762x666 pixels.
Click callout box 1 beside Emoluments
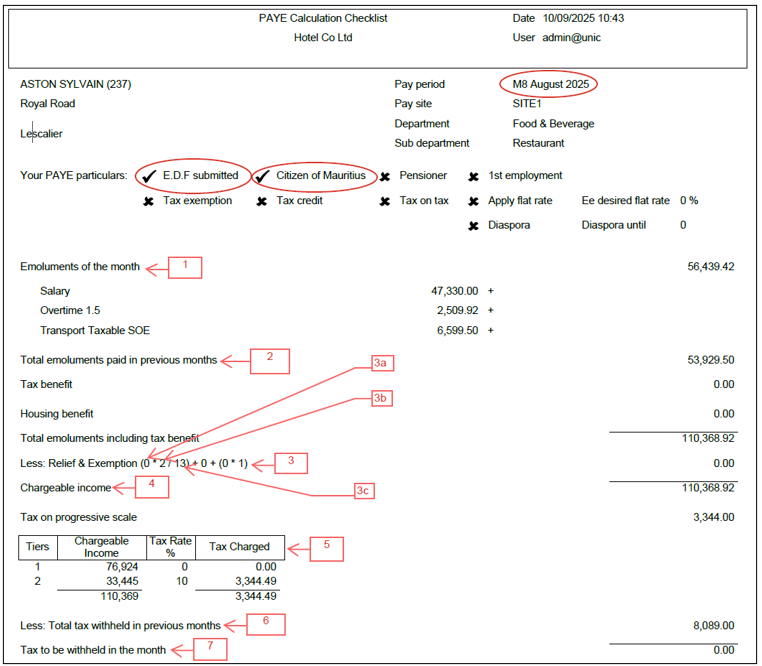coord(184,267)
